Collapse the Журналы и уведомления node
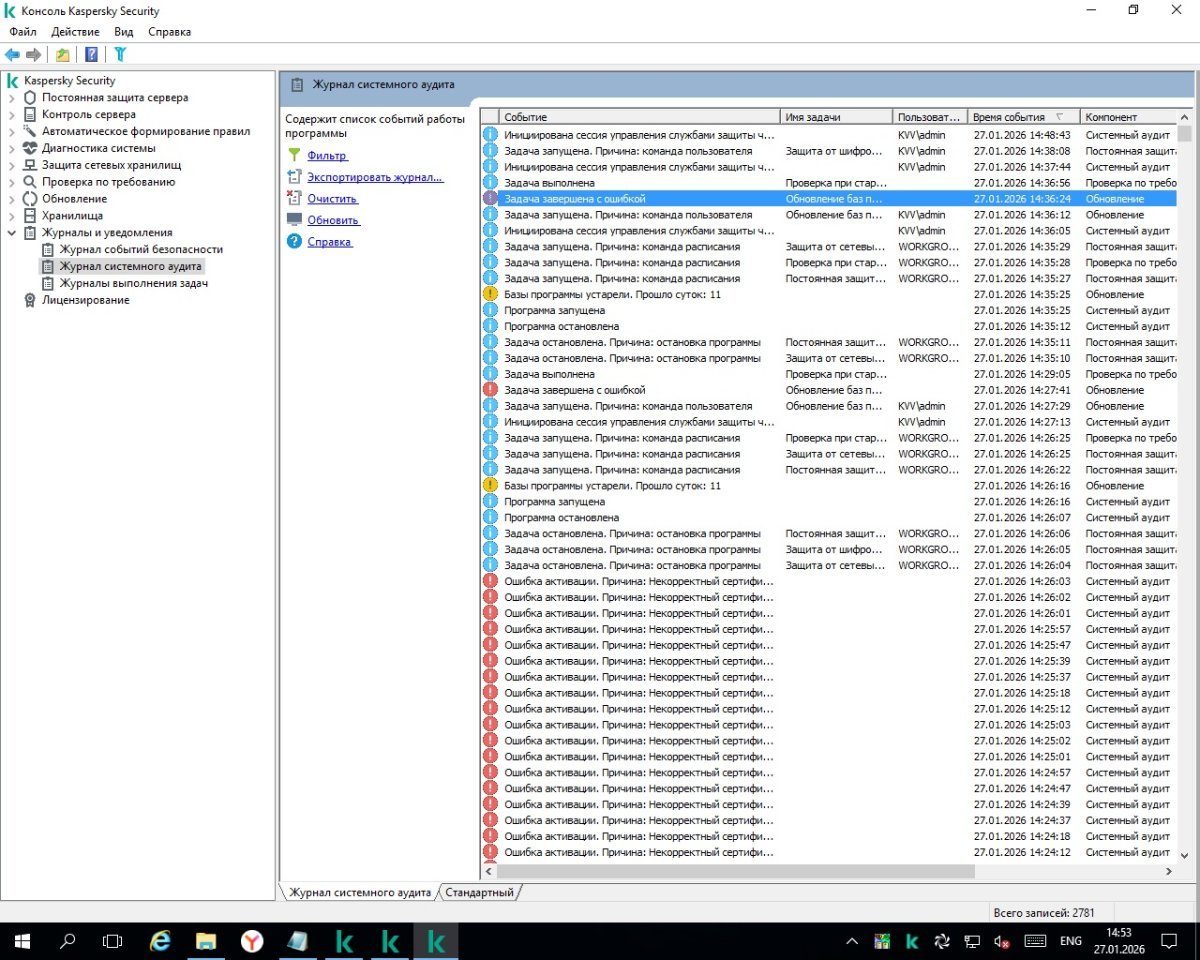The image size is (1200, 960). 12,233
